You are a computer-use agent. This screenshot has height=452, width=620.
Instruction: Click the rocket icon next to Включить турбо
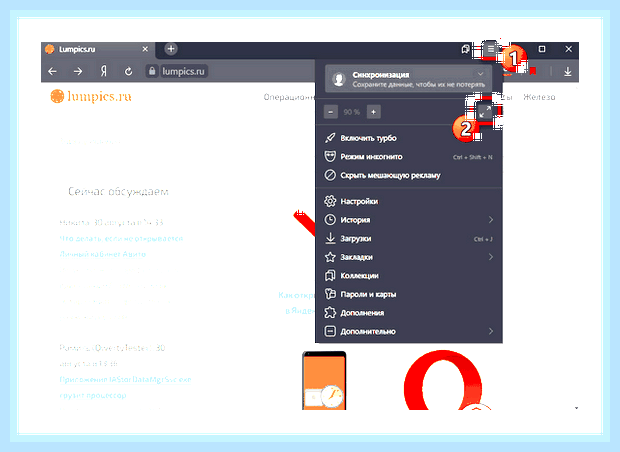pos(330,138)
